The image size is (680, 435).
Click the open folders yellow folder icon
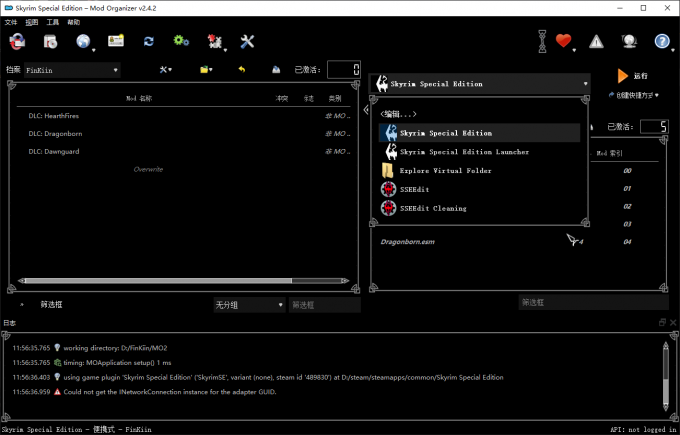coord(206,69)
